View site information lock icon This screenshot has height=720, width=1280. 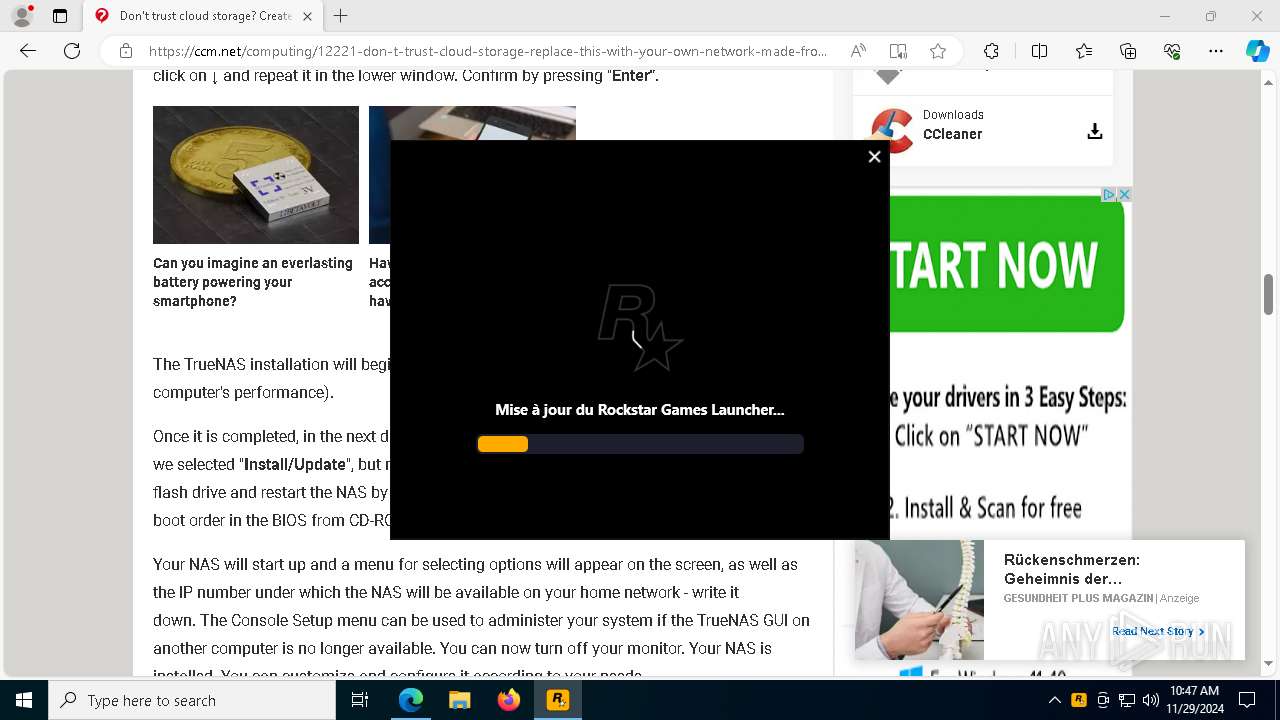click(125, 51)
